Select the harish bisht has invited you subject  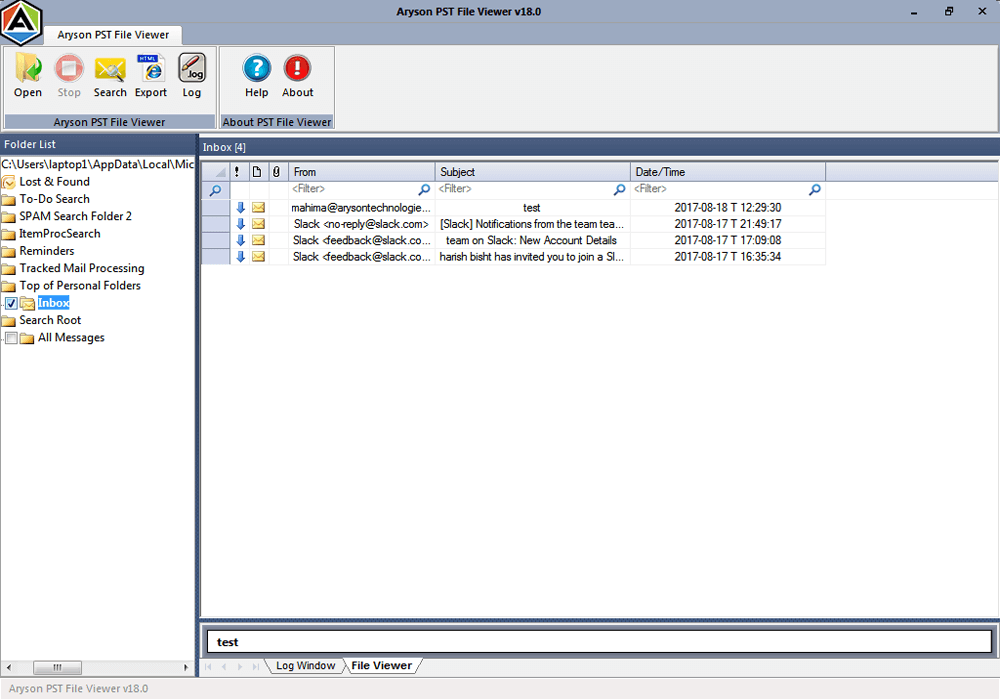(x=532, y=257)
